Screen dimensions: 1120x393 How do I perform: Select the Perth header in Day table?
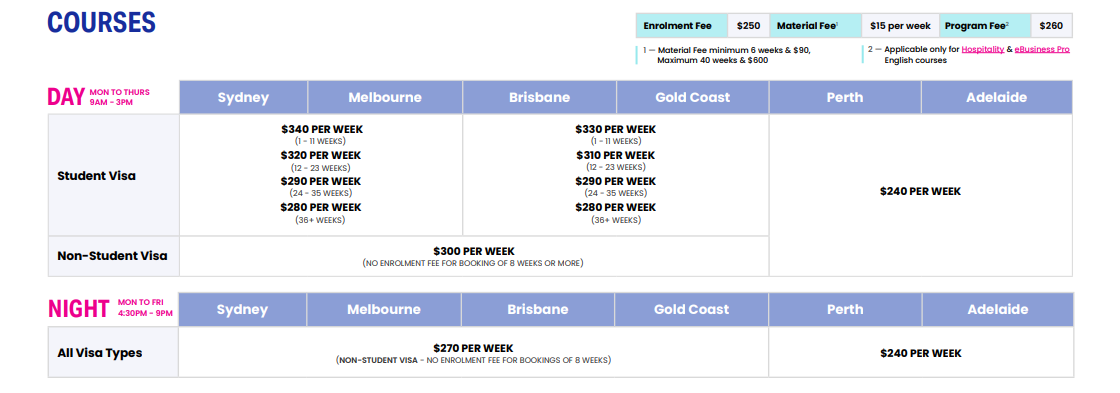click(845, 97)
